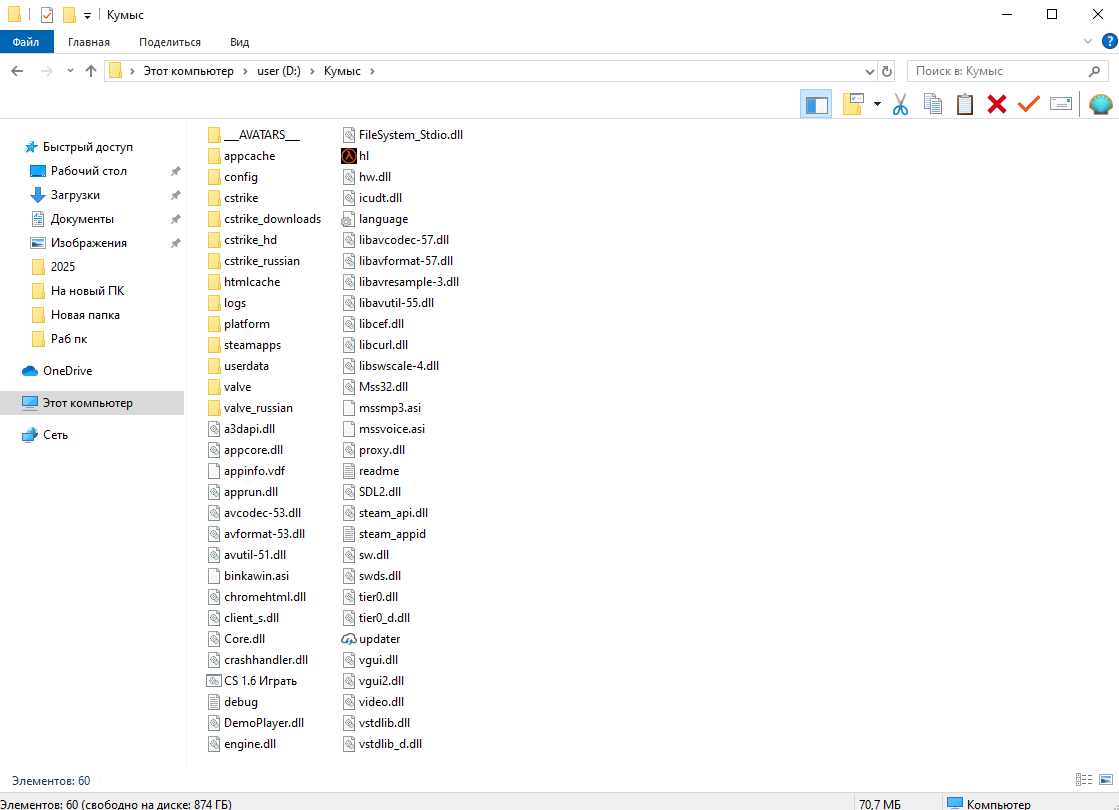Click the Copy toolbar icon
This screenshot has width=1119, height=810.
point(933,104)
